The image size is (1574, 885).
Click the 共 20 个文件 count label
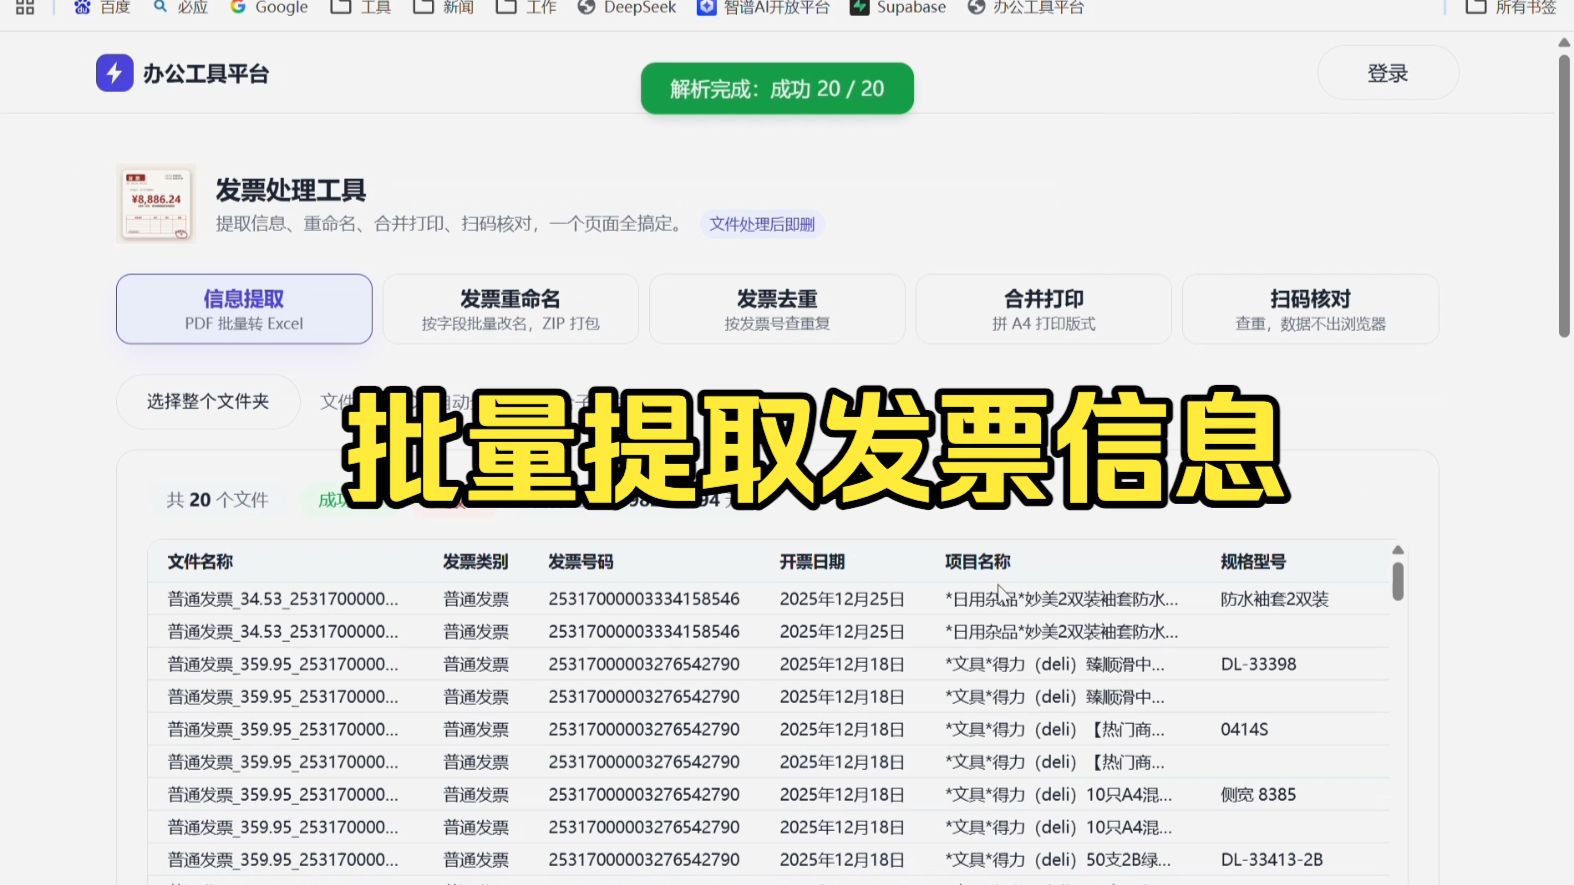tap(217, 500)
